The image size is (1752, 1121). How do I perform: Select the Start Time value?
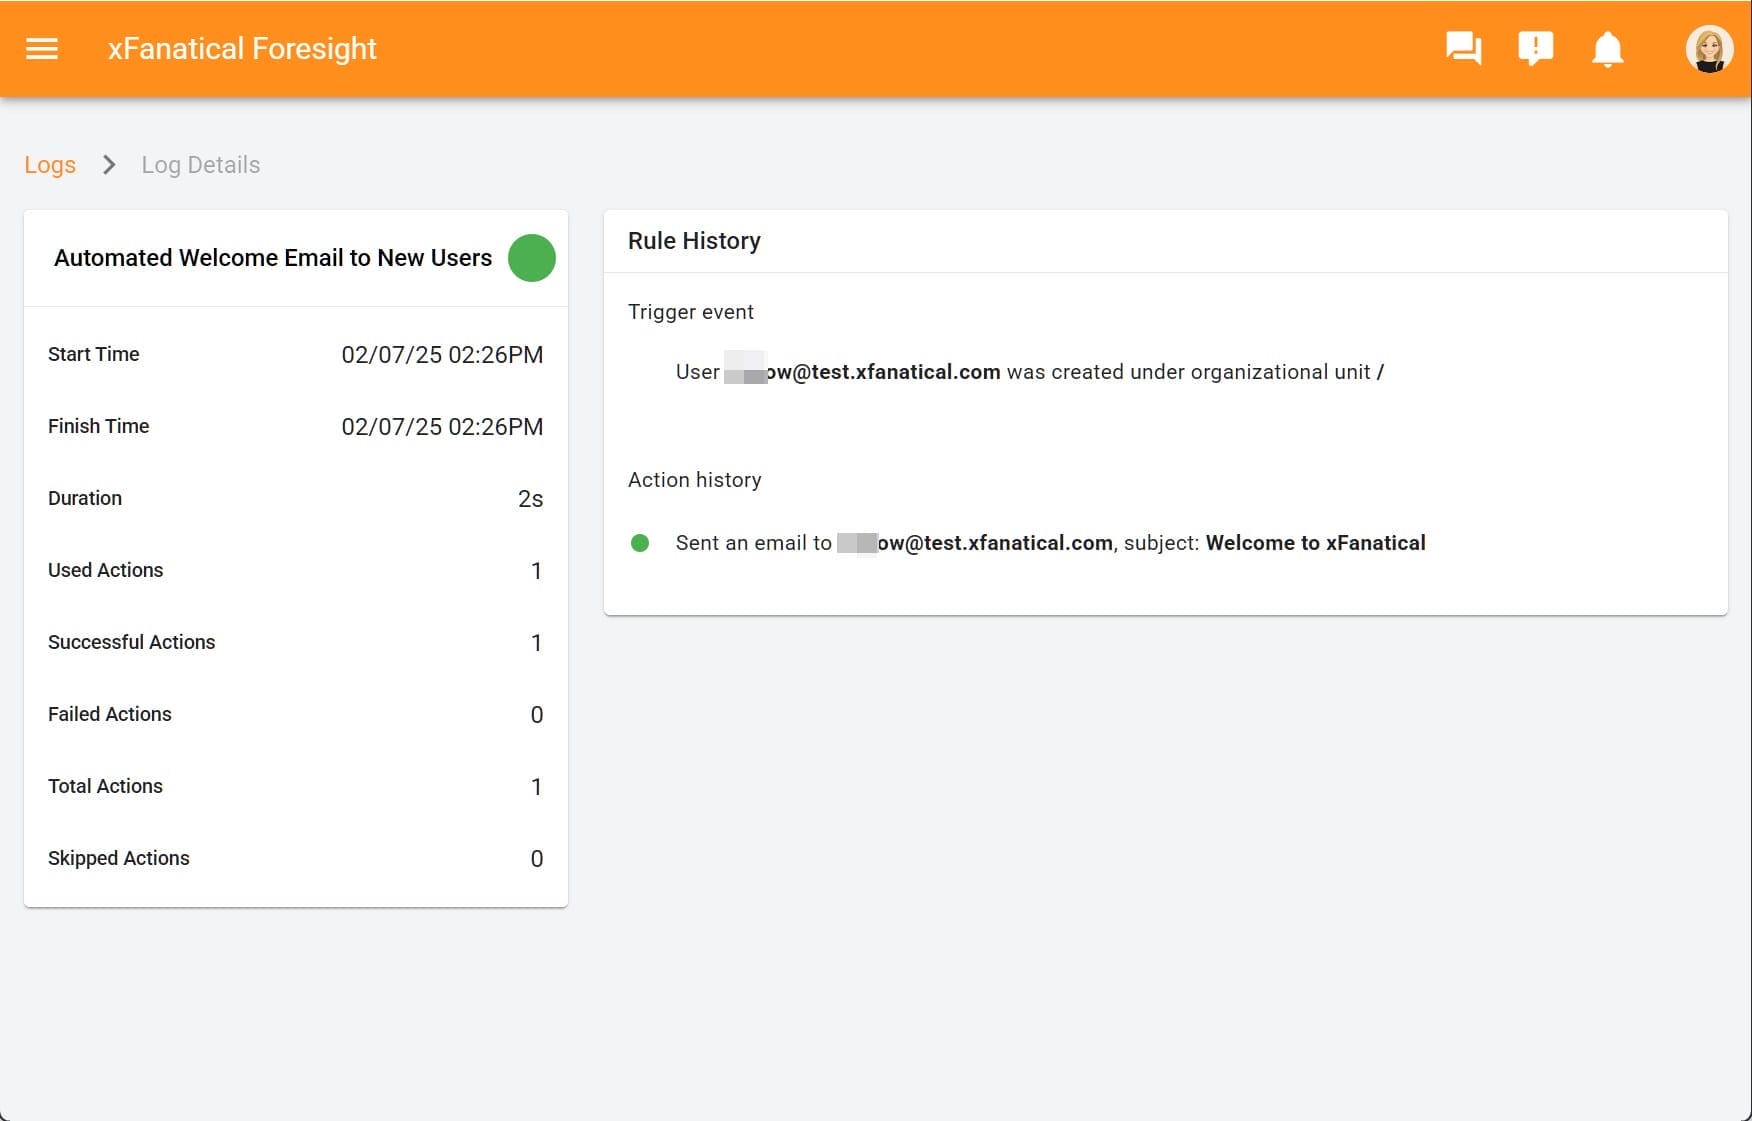coord(442,355)
